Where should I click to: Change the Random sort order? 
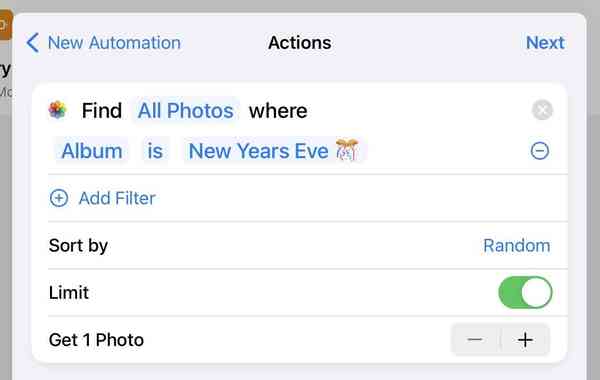pos(517,246)
